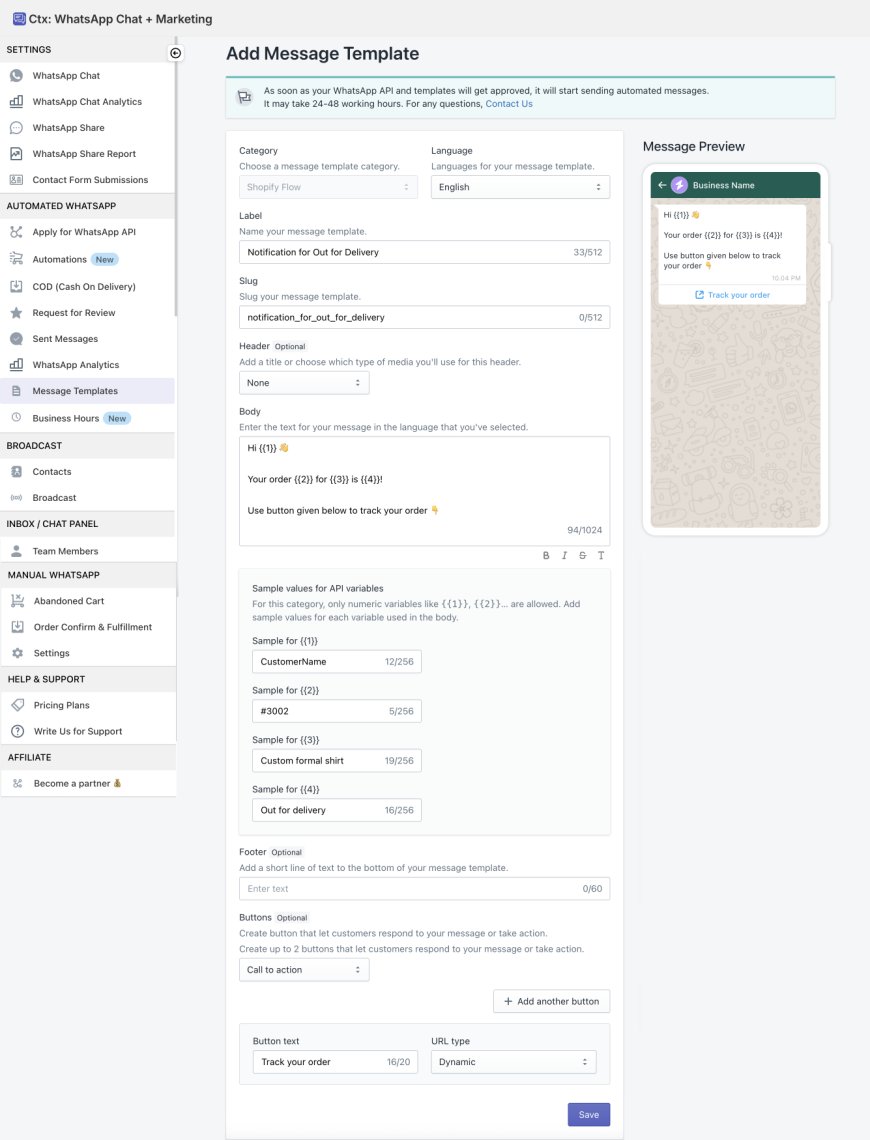
Task: Open the Language dropdown set to English
Action: (x=520, y=187)
